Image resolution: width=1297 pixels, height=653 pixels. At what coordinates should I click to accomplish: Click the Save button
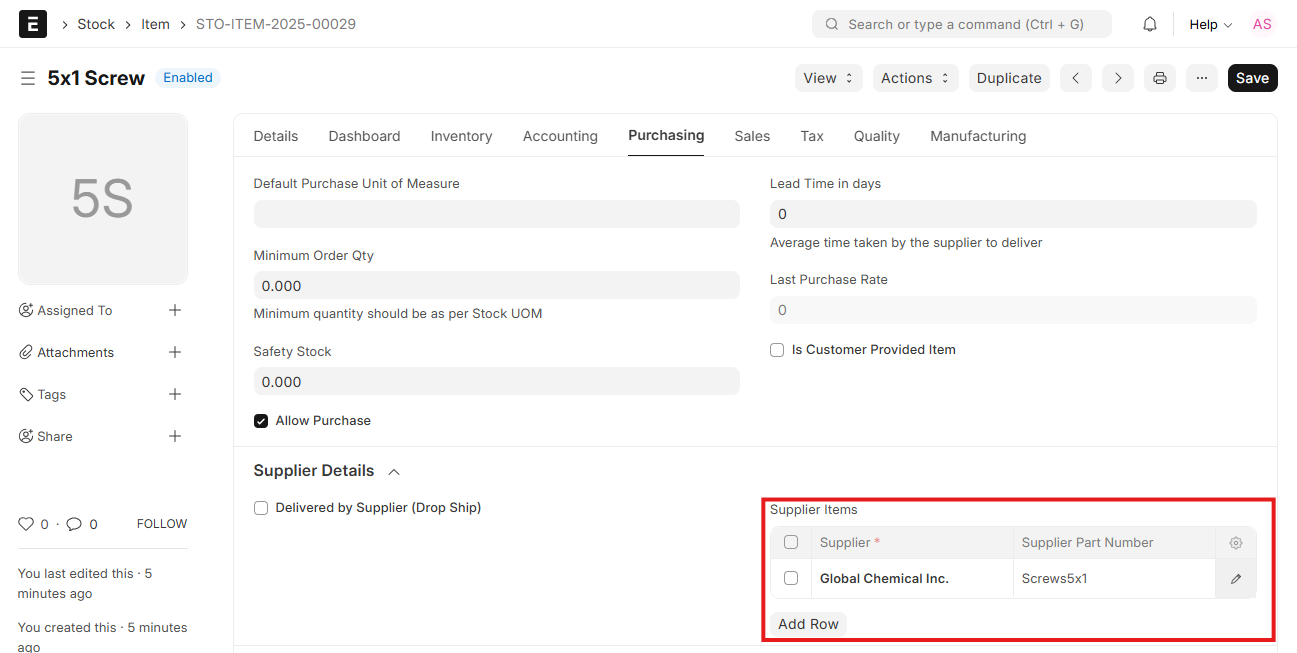click(1252, 77)
